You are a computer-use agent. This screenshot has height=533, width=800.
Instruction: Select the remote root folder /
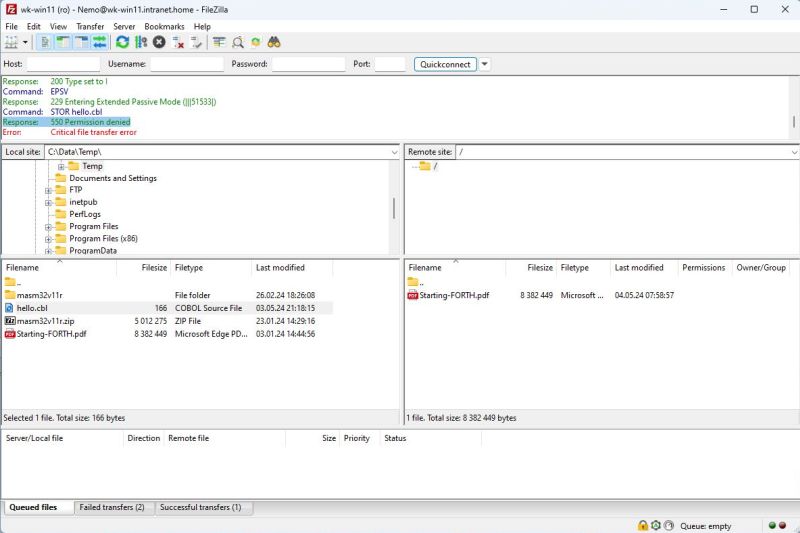pos(435,166)
